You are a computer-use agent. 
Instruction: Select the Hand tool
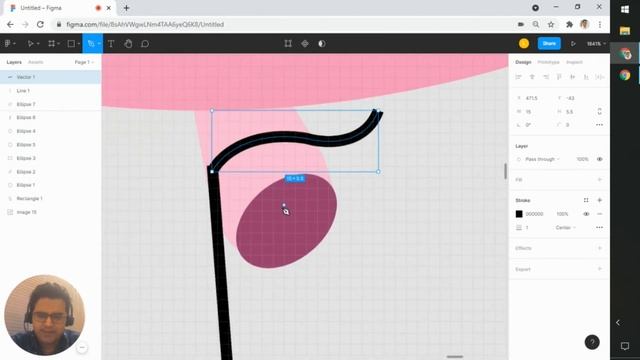pyautogui.click(x=128, y=44)
